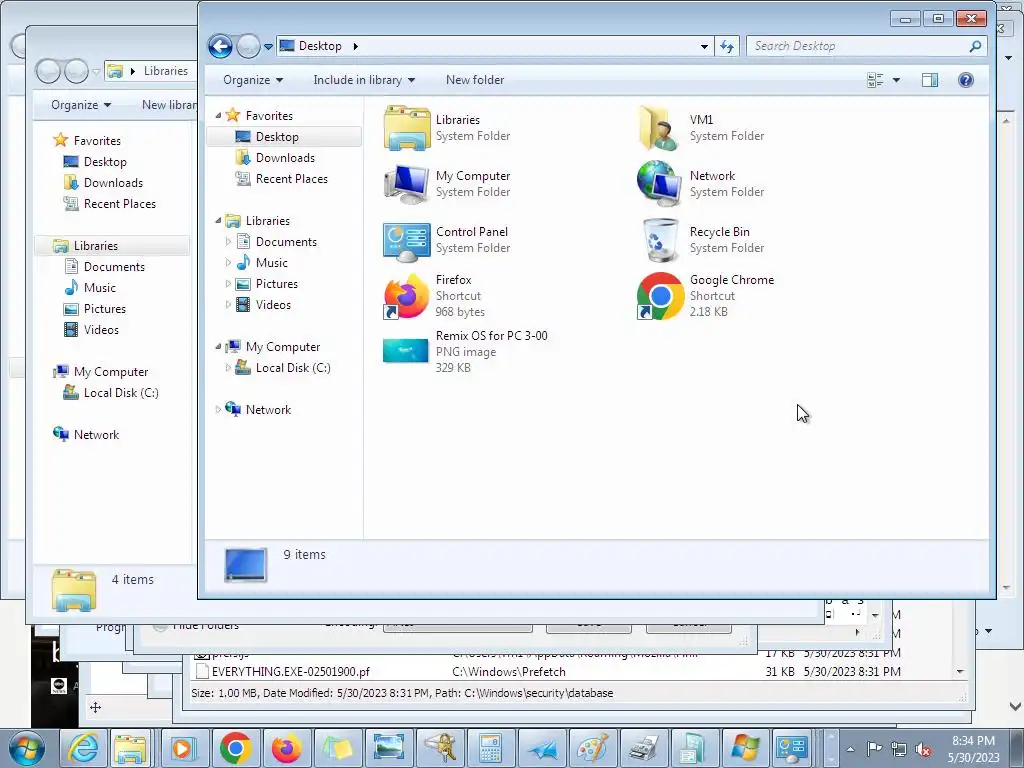Expand Videos library in Desktop window tree
Viewport: 1024px width, 768px height.
(228, 304)
